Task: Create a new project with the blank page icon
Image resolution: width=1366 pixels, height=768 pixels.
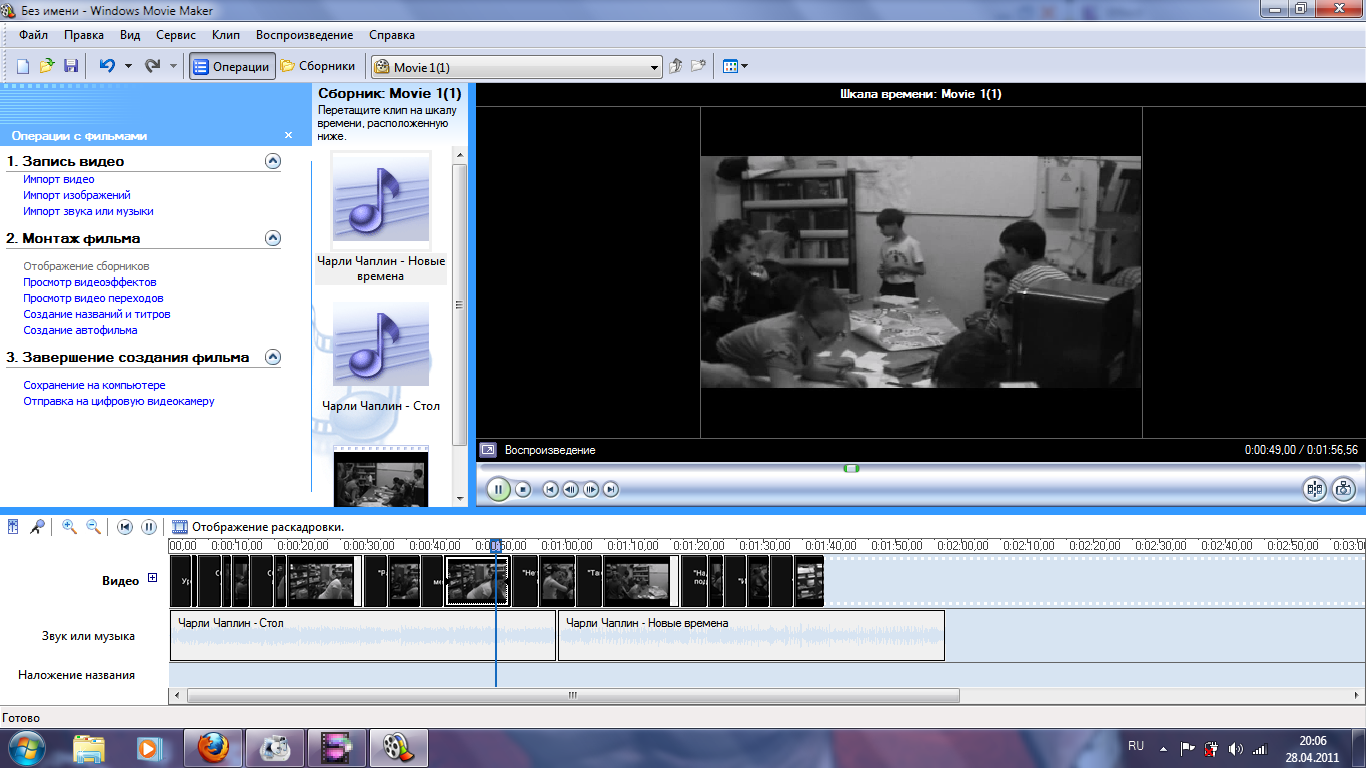Action: [x=22, y=66]
